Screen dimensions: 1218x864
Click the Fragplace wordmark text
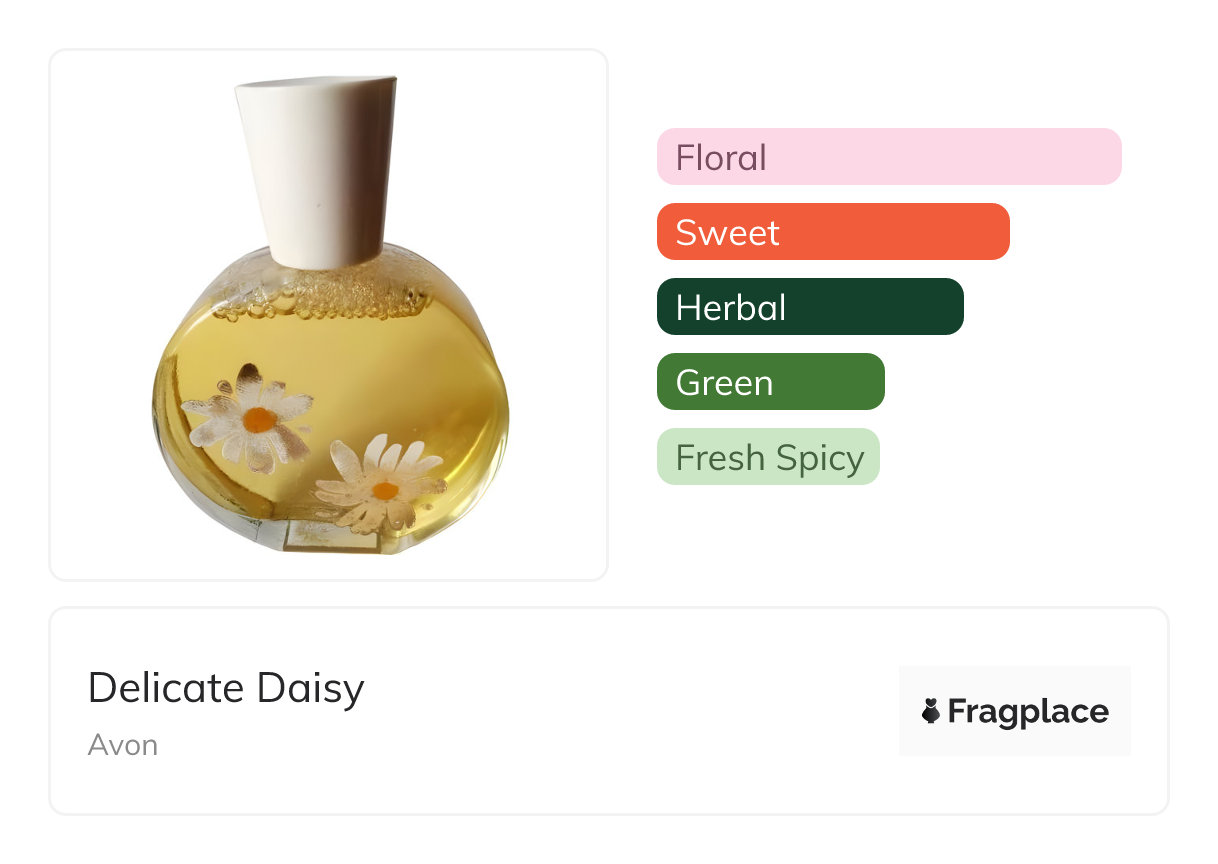click(x=1027, y=711)
